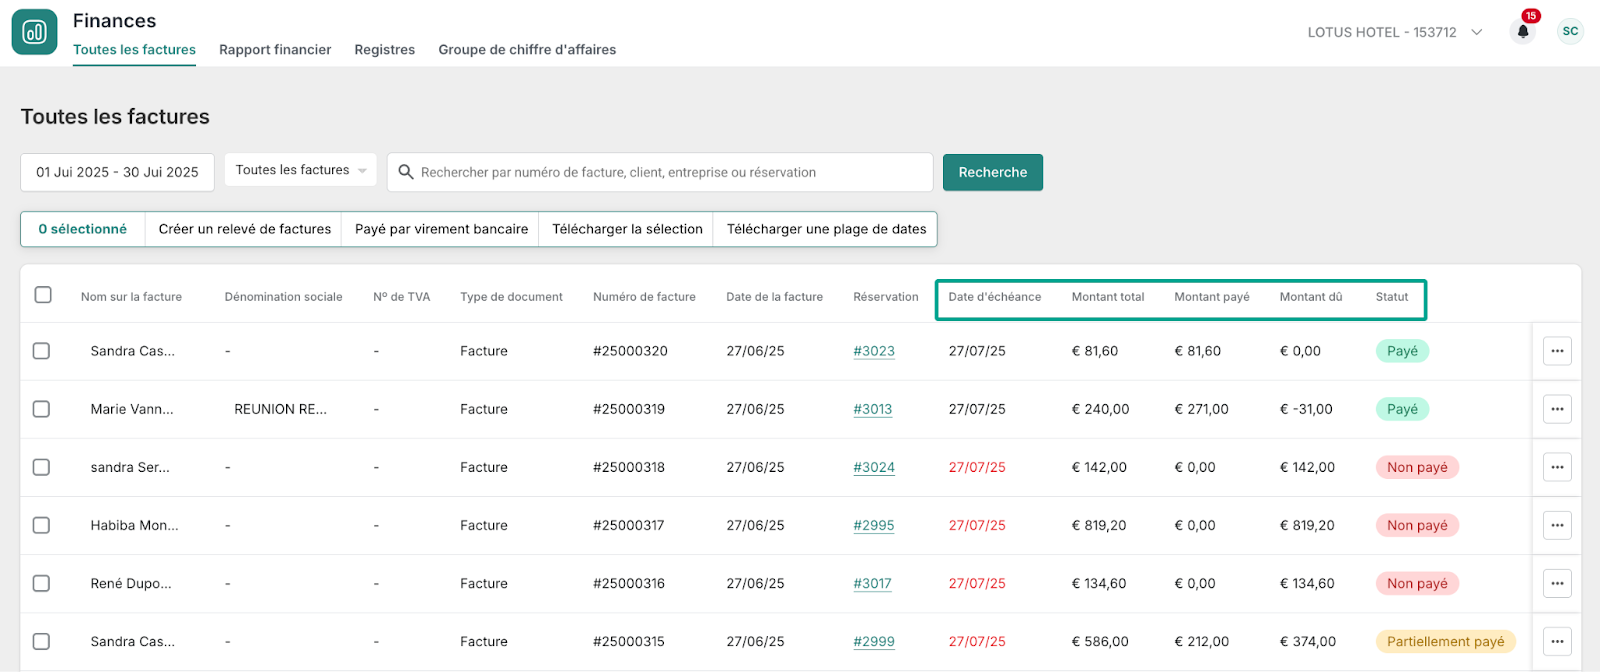Open the SC user avatar menu
Screen dimensions: 1600x672
tap(1570, 32)
